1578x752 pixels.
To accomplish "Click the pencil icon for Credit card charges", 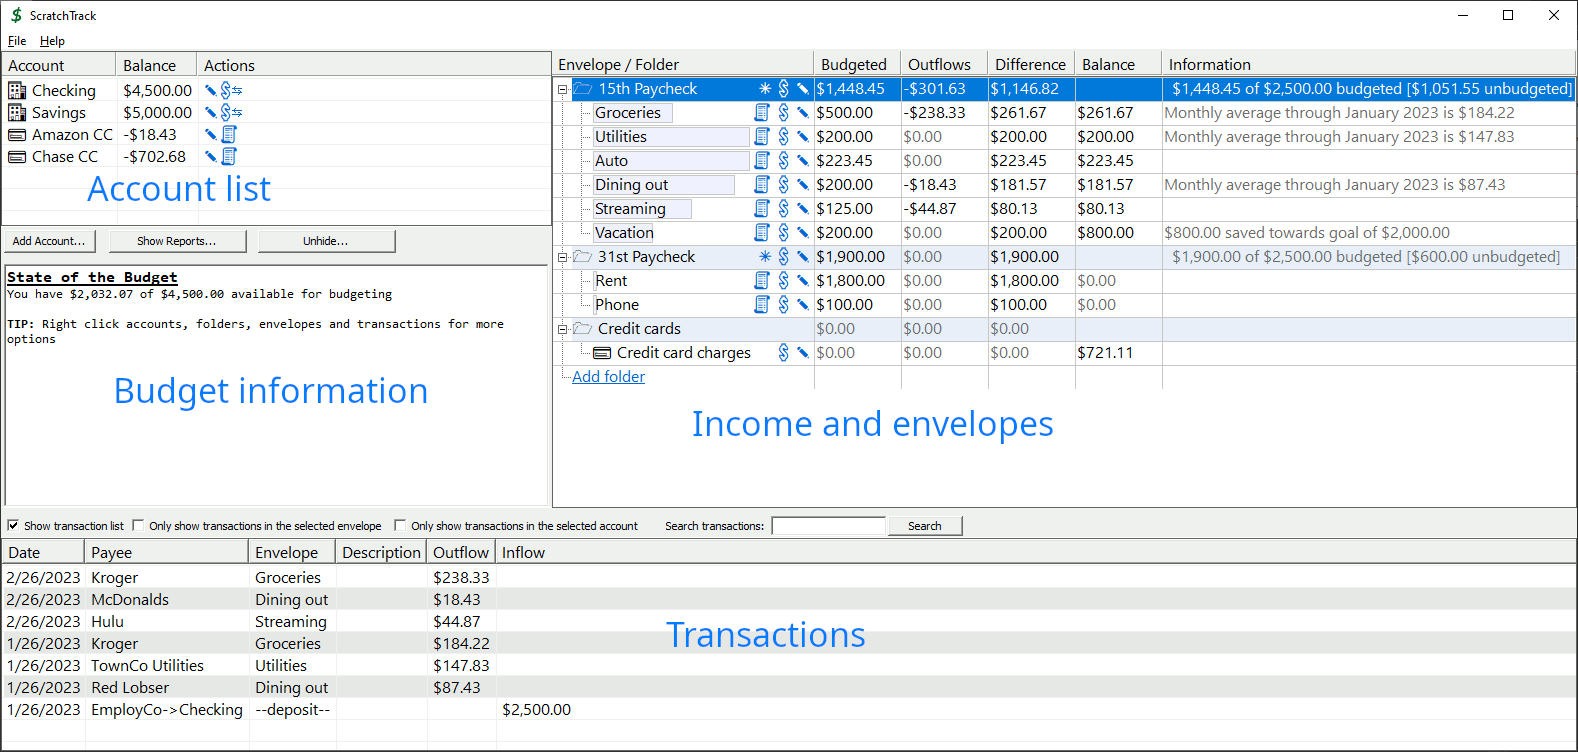I will click(x=802, y=353).
